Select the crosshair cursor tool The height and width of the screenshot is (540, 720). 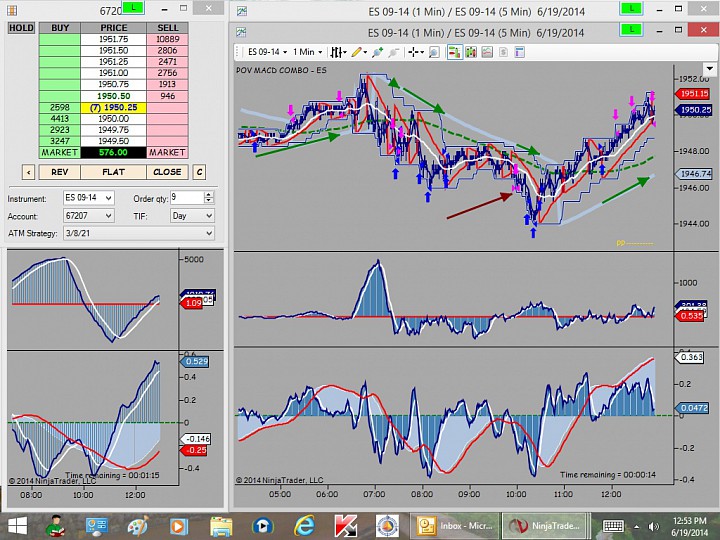(x=413, y=52)
